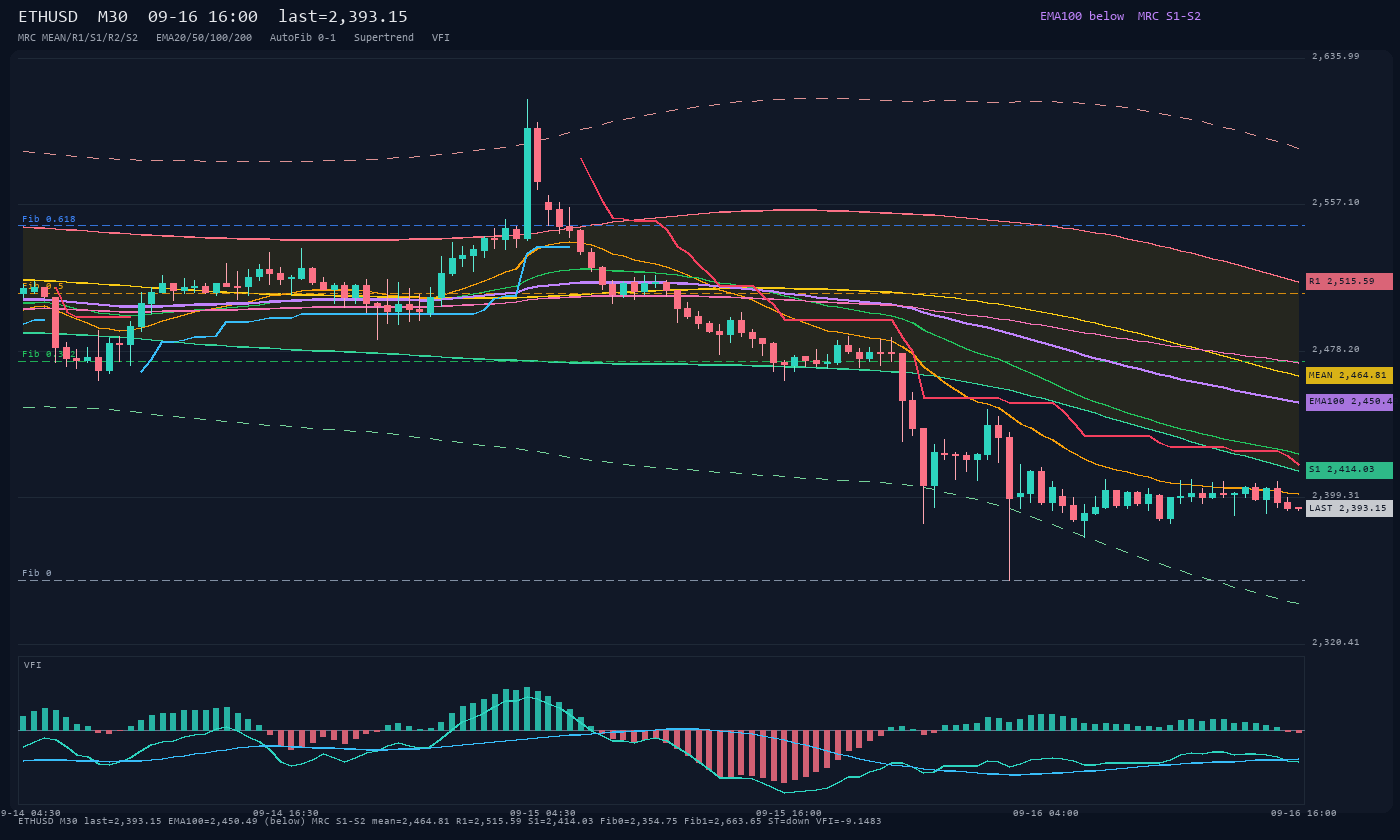Click the Fib 0.5 level label
1400x840 pixels.
[43, 286]
